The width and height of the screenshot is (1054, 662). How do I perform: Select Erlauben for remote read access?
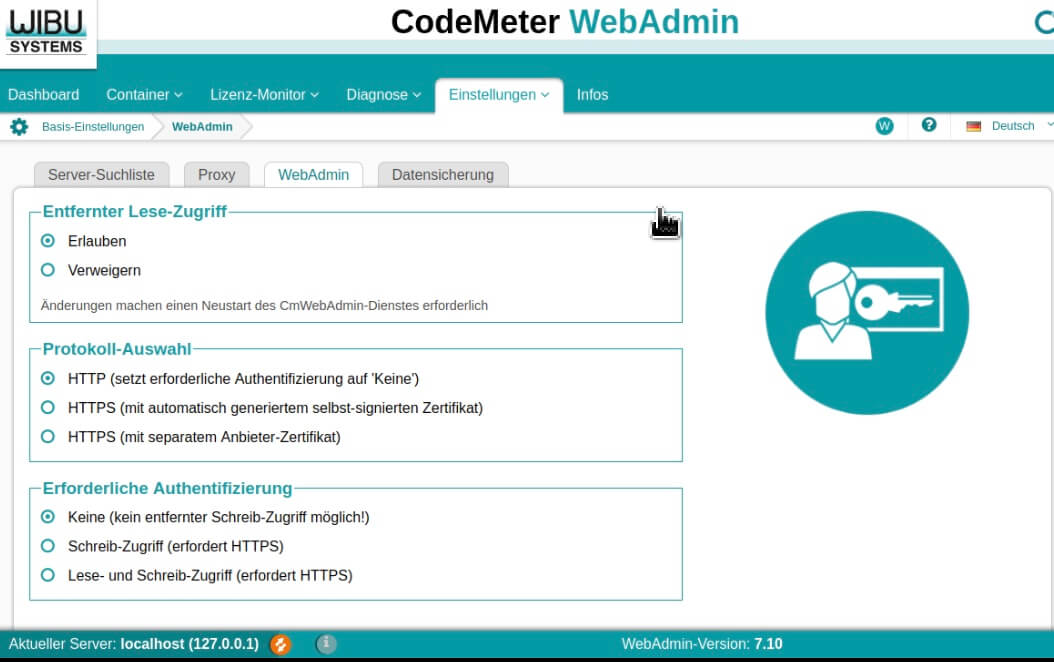[48, 241]
